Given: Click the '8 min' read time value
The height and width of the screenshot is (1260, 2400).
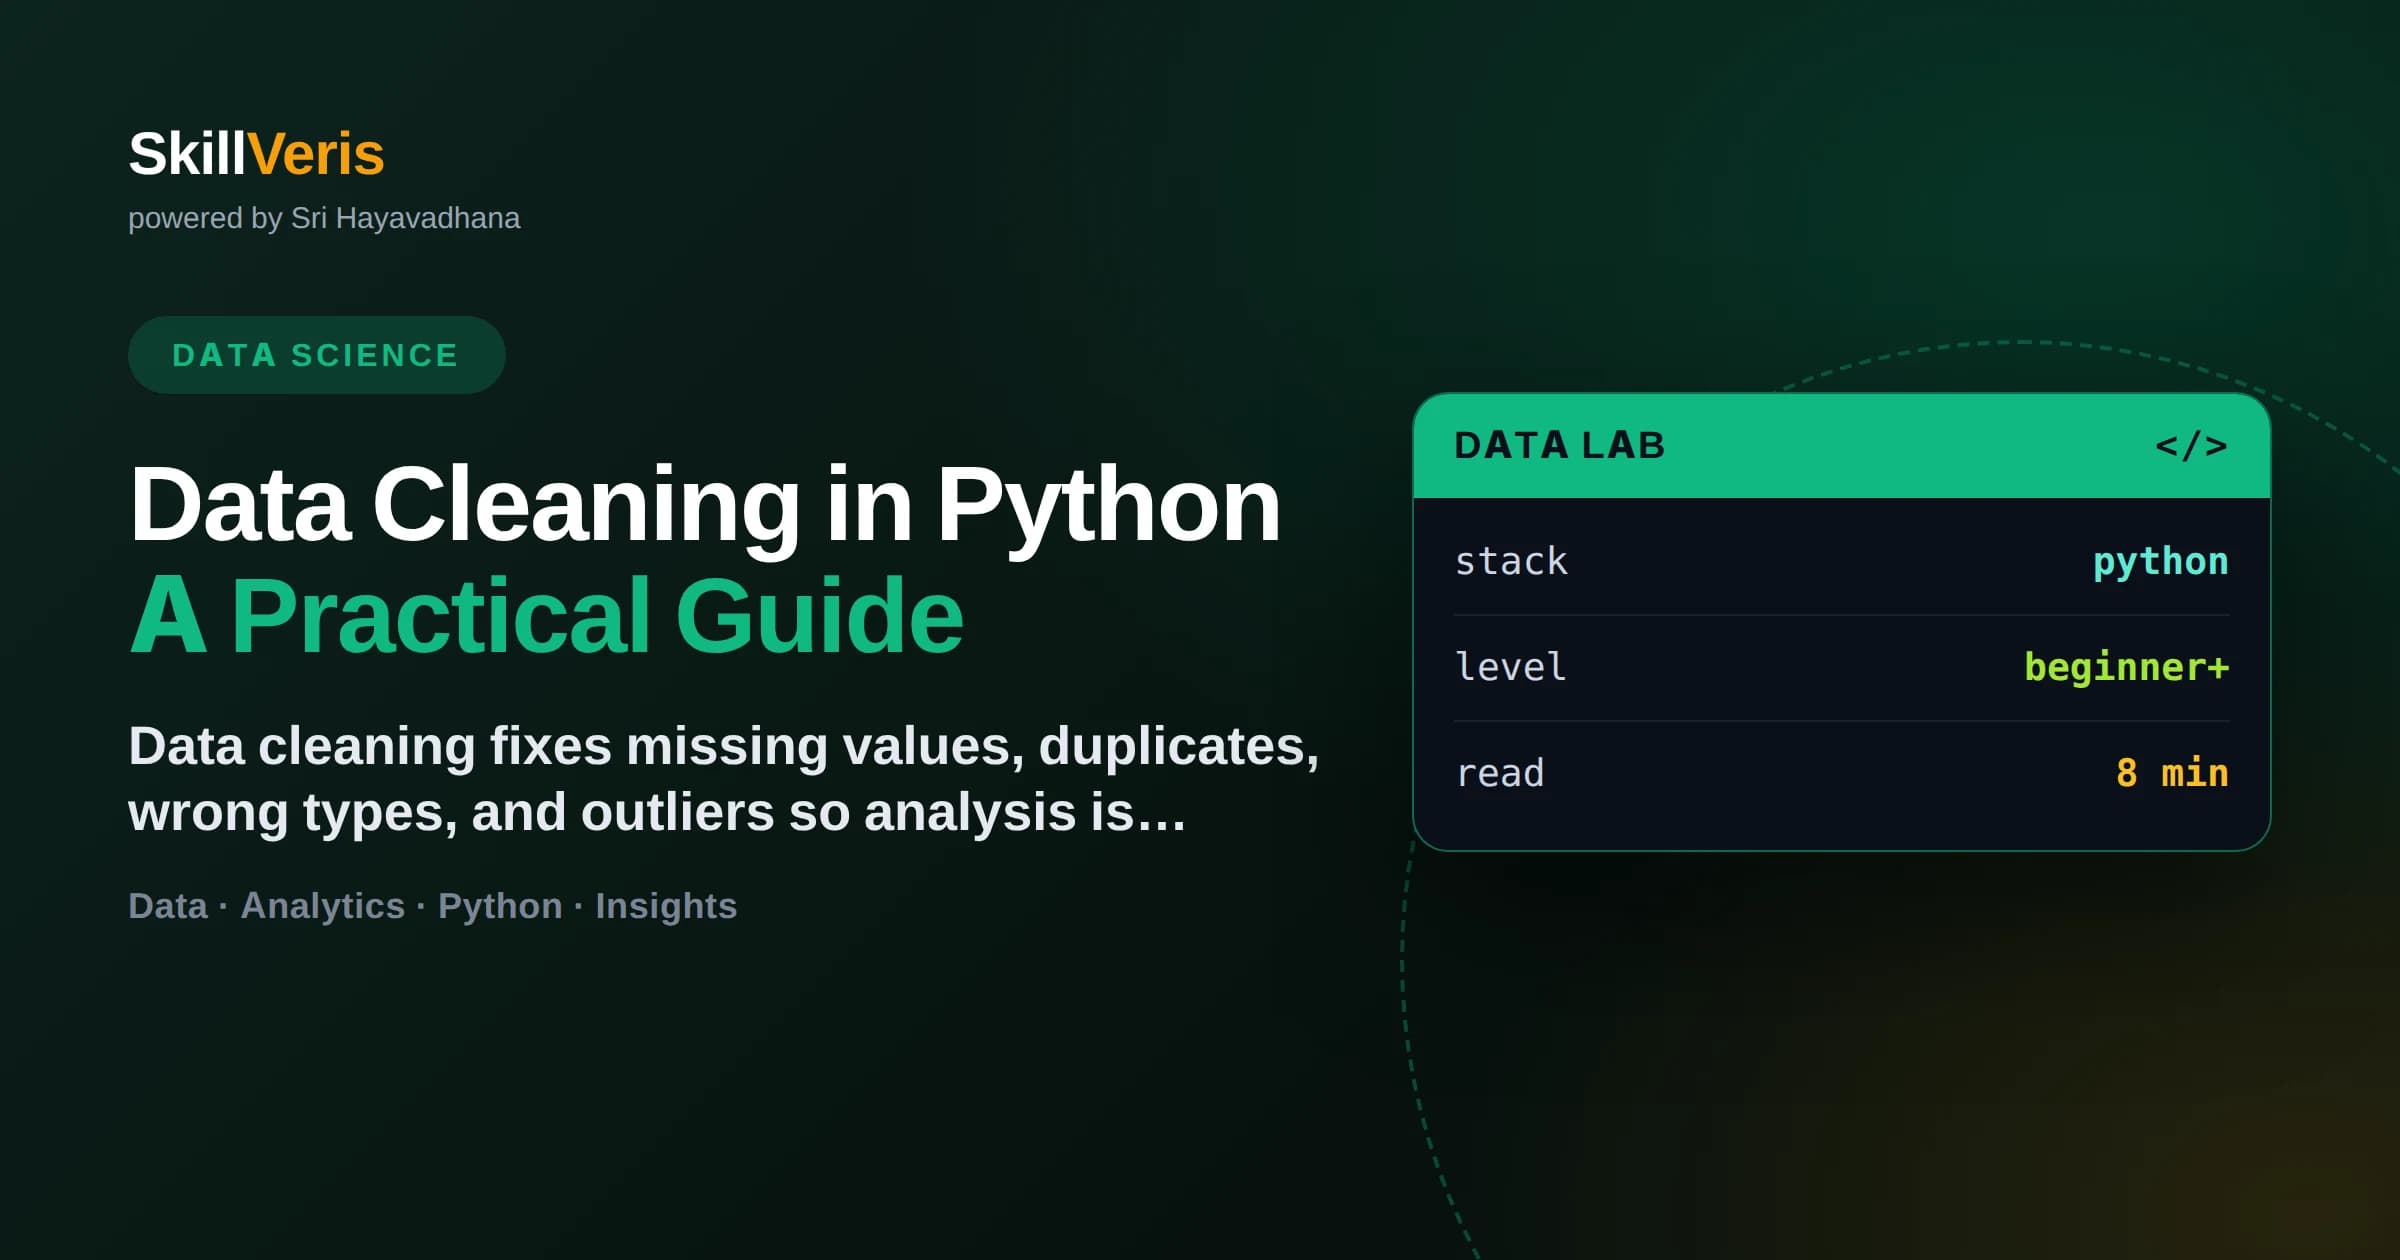Looking at the screenshot, I should (2172, 773).
